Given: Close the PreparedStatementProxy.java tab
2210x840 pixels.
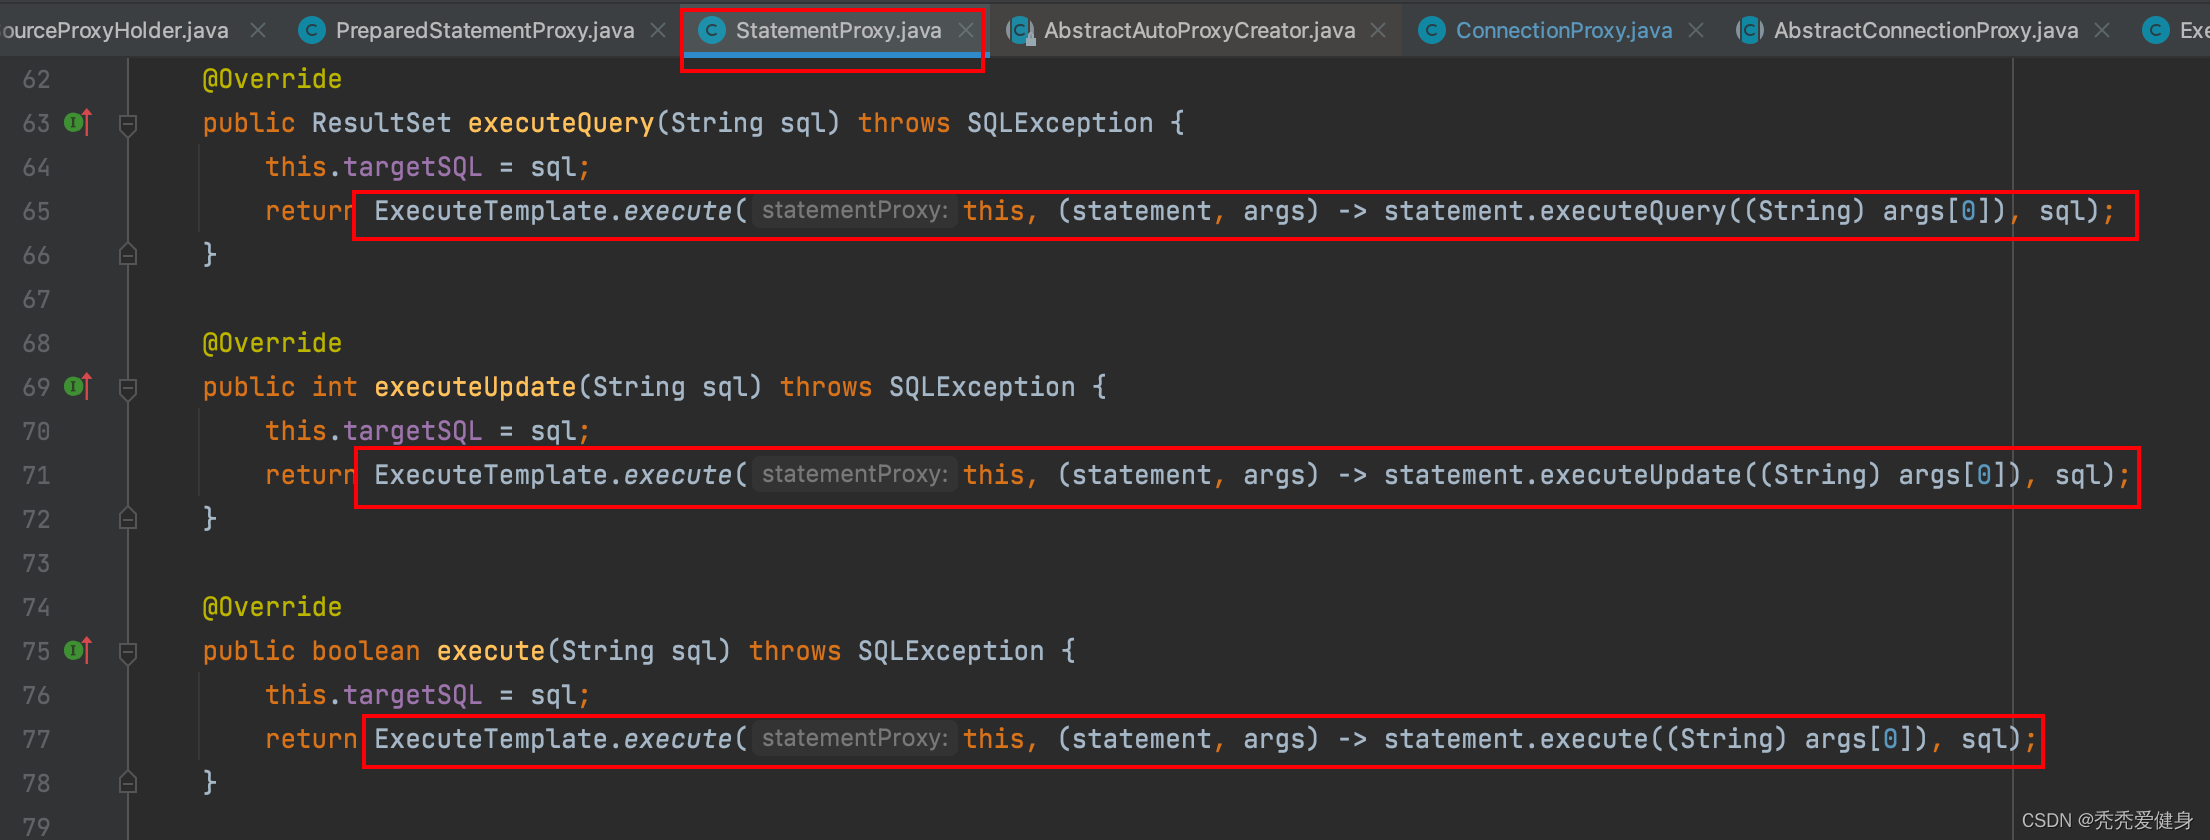Looking at the screenshot, I should pos(658,31).
